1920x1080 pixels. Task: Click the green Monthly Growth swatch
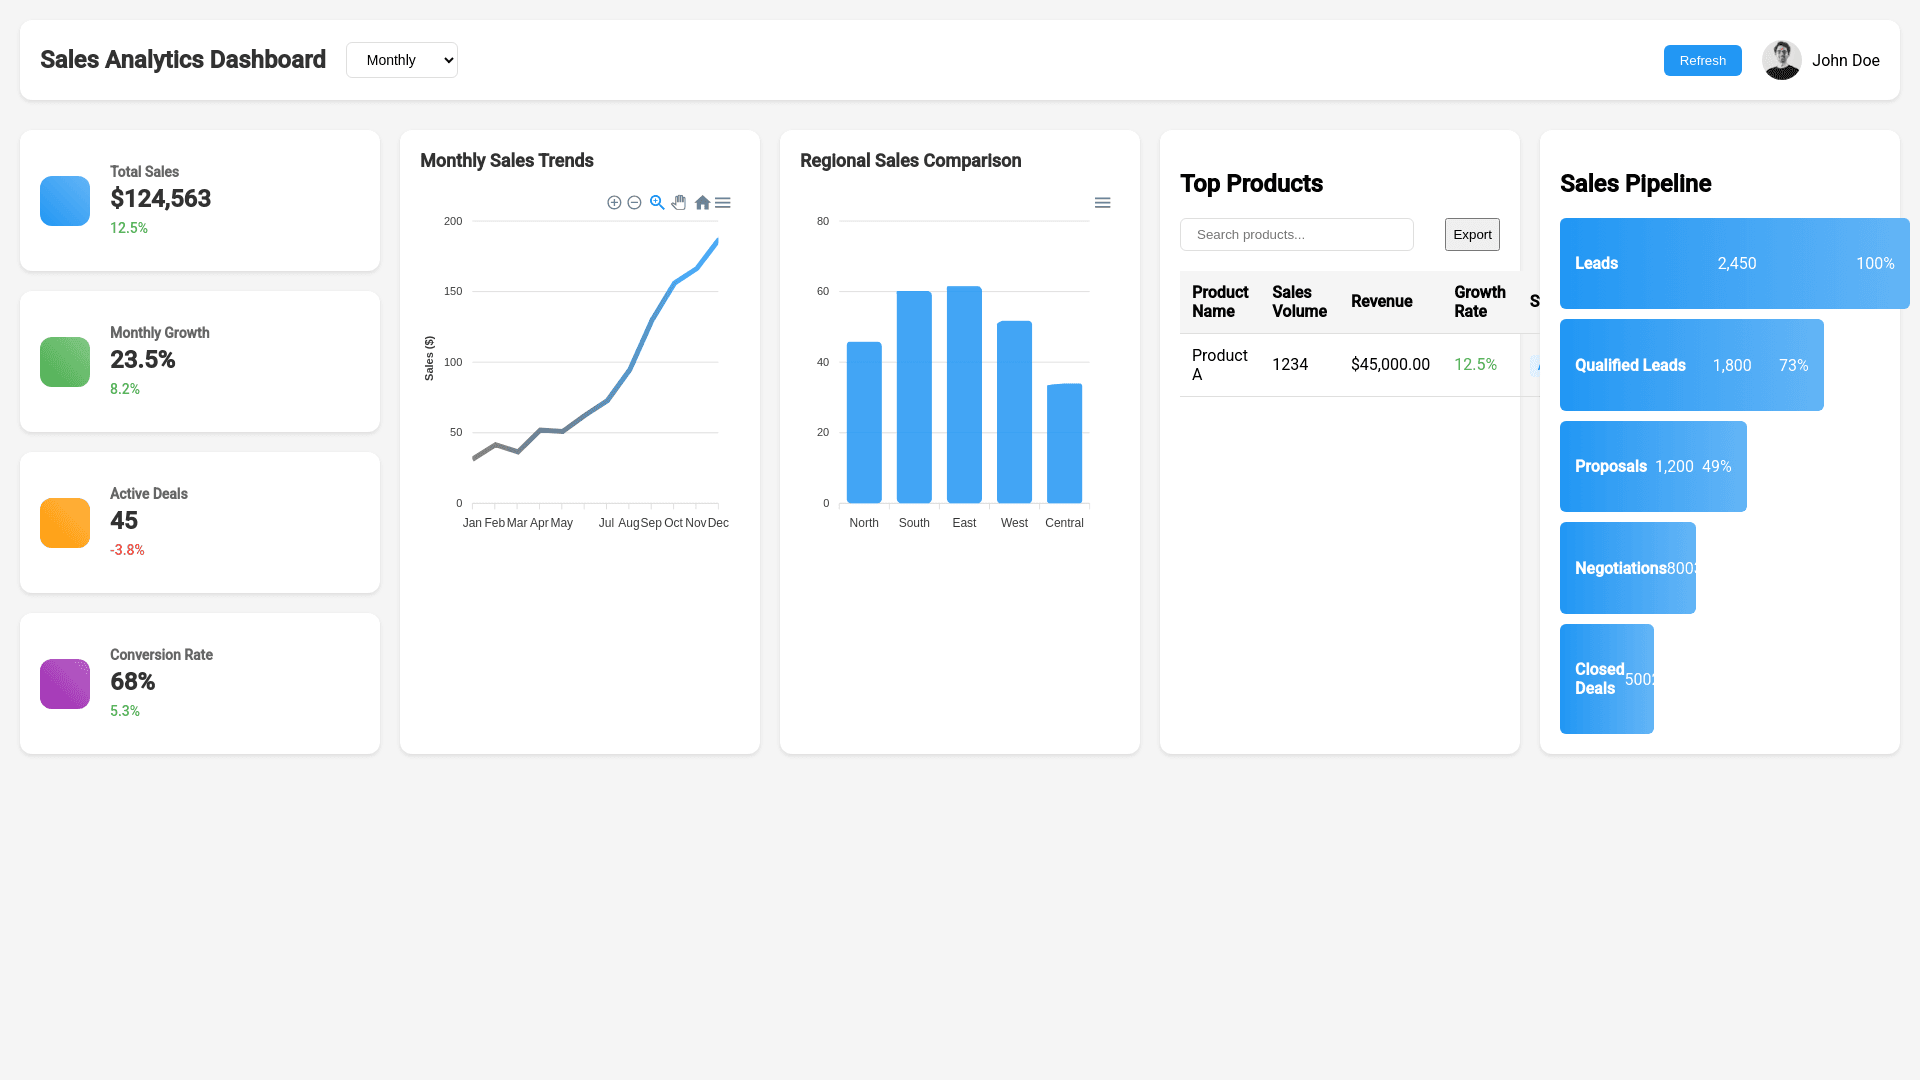coord(65,362)
